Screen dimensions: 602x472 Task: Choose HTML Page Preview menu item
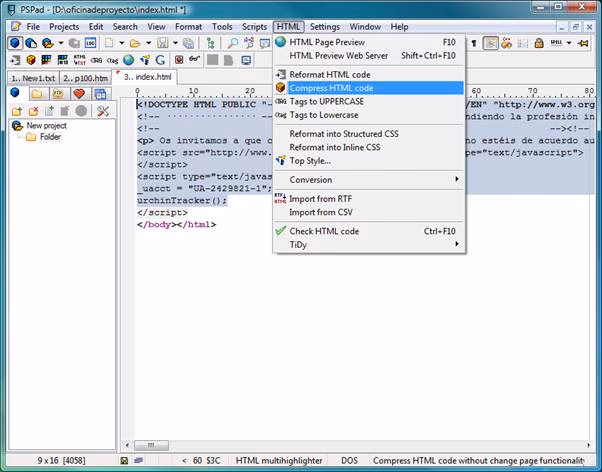pyautogui.click(x=369, y=42)
